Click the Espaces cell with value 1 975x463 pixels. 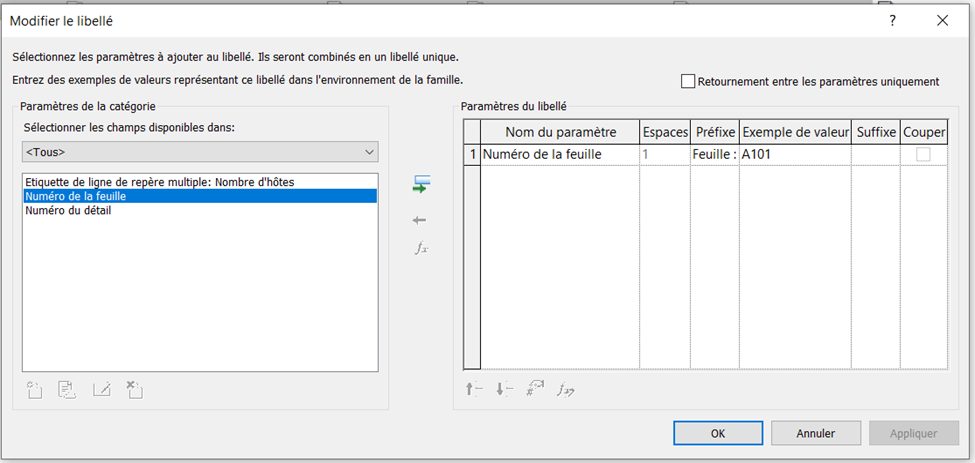pyautogui.click(x=665, y=155)
